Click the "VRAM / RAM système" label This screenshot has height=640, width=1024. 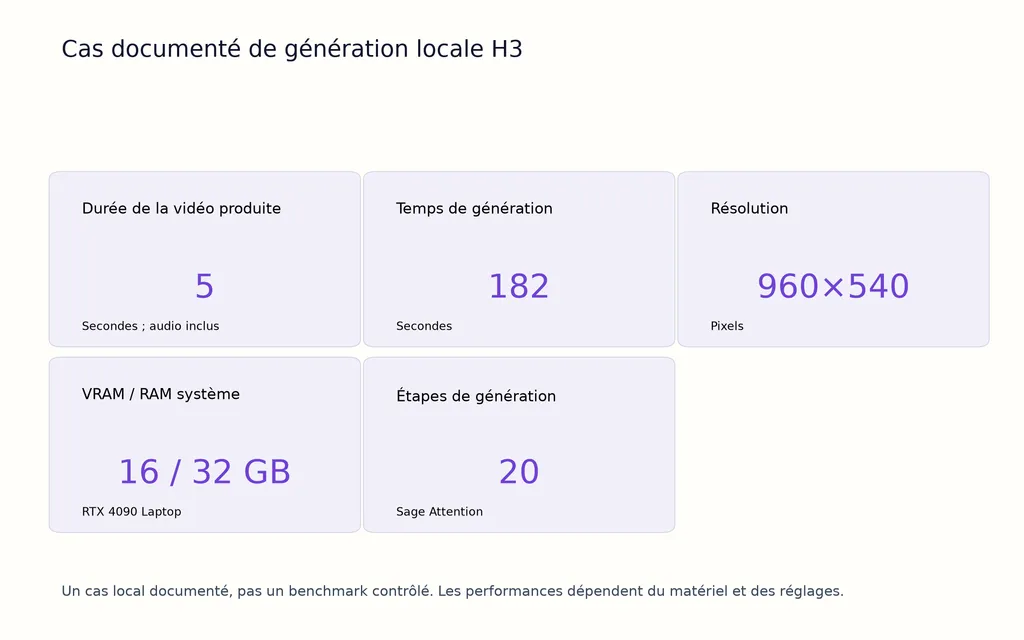pyautogui.click(x=161, y=394)
